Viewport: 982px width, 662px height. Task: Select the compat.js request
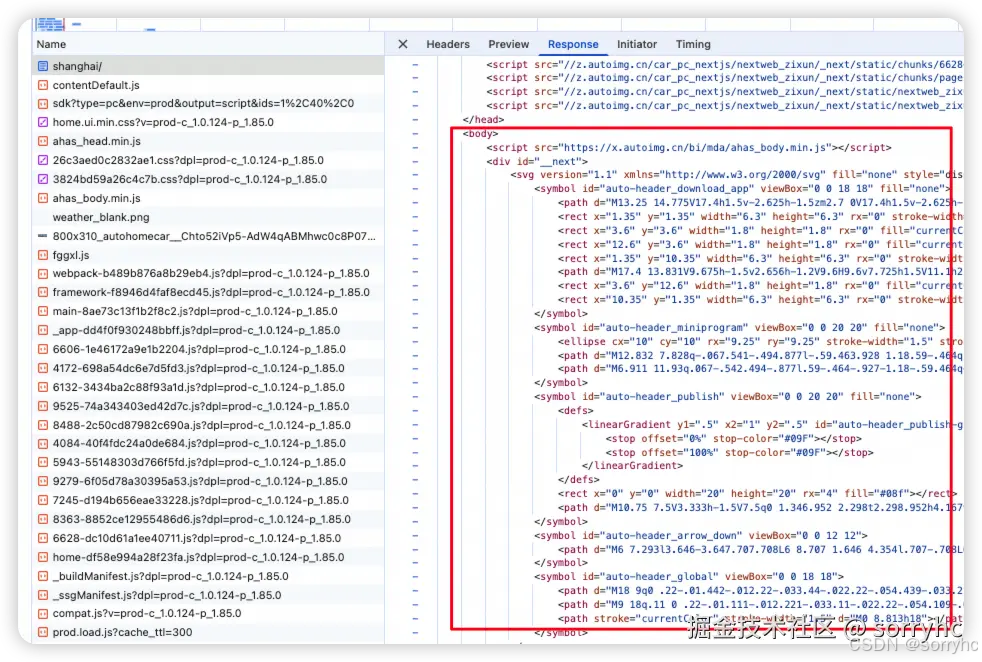click(x=209, y=613)
